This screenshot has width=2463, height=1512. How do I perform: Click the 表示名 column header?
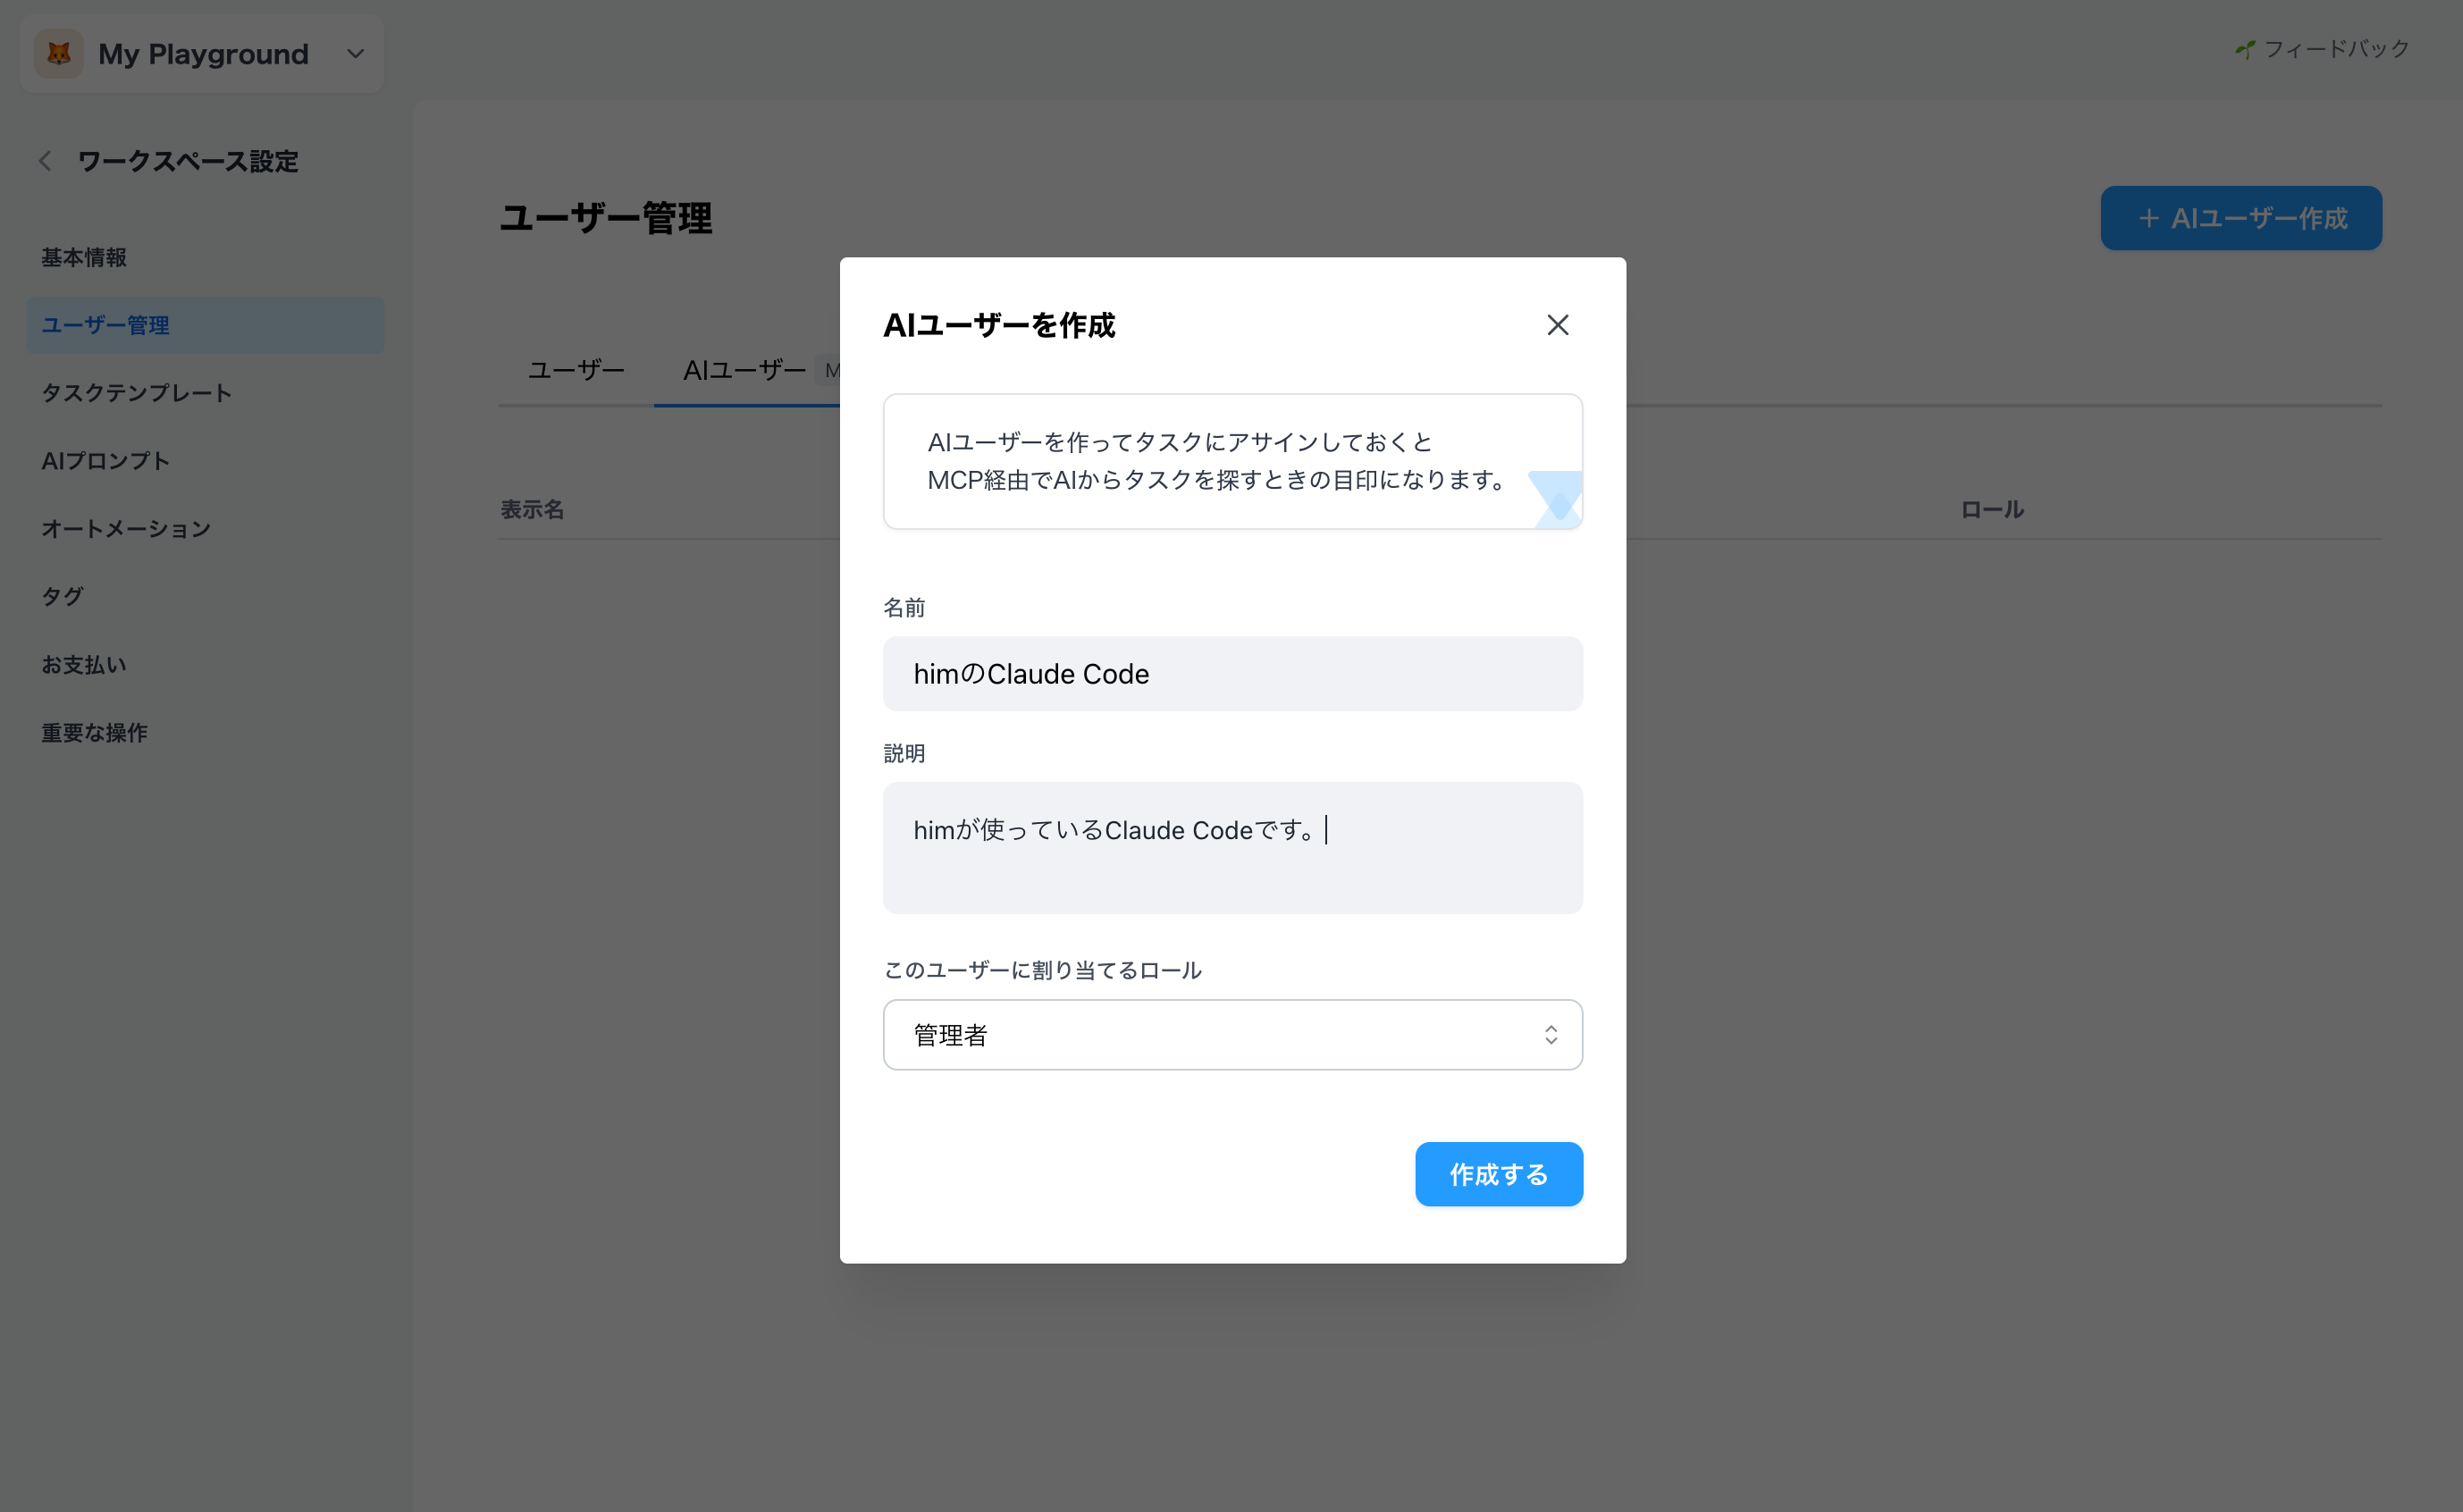pos(532,510)
